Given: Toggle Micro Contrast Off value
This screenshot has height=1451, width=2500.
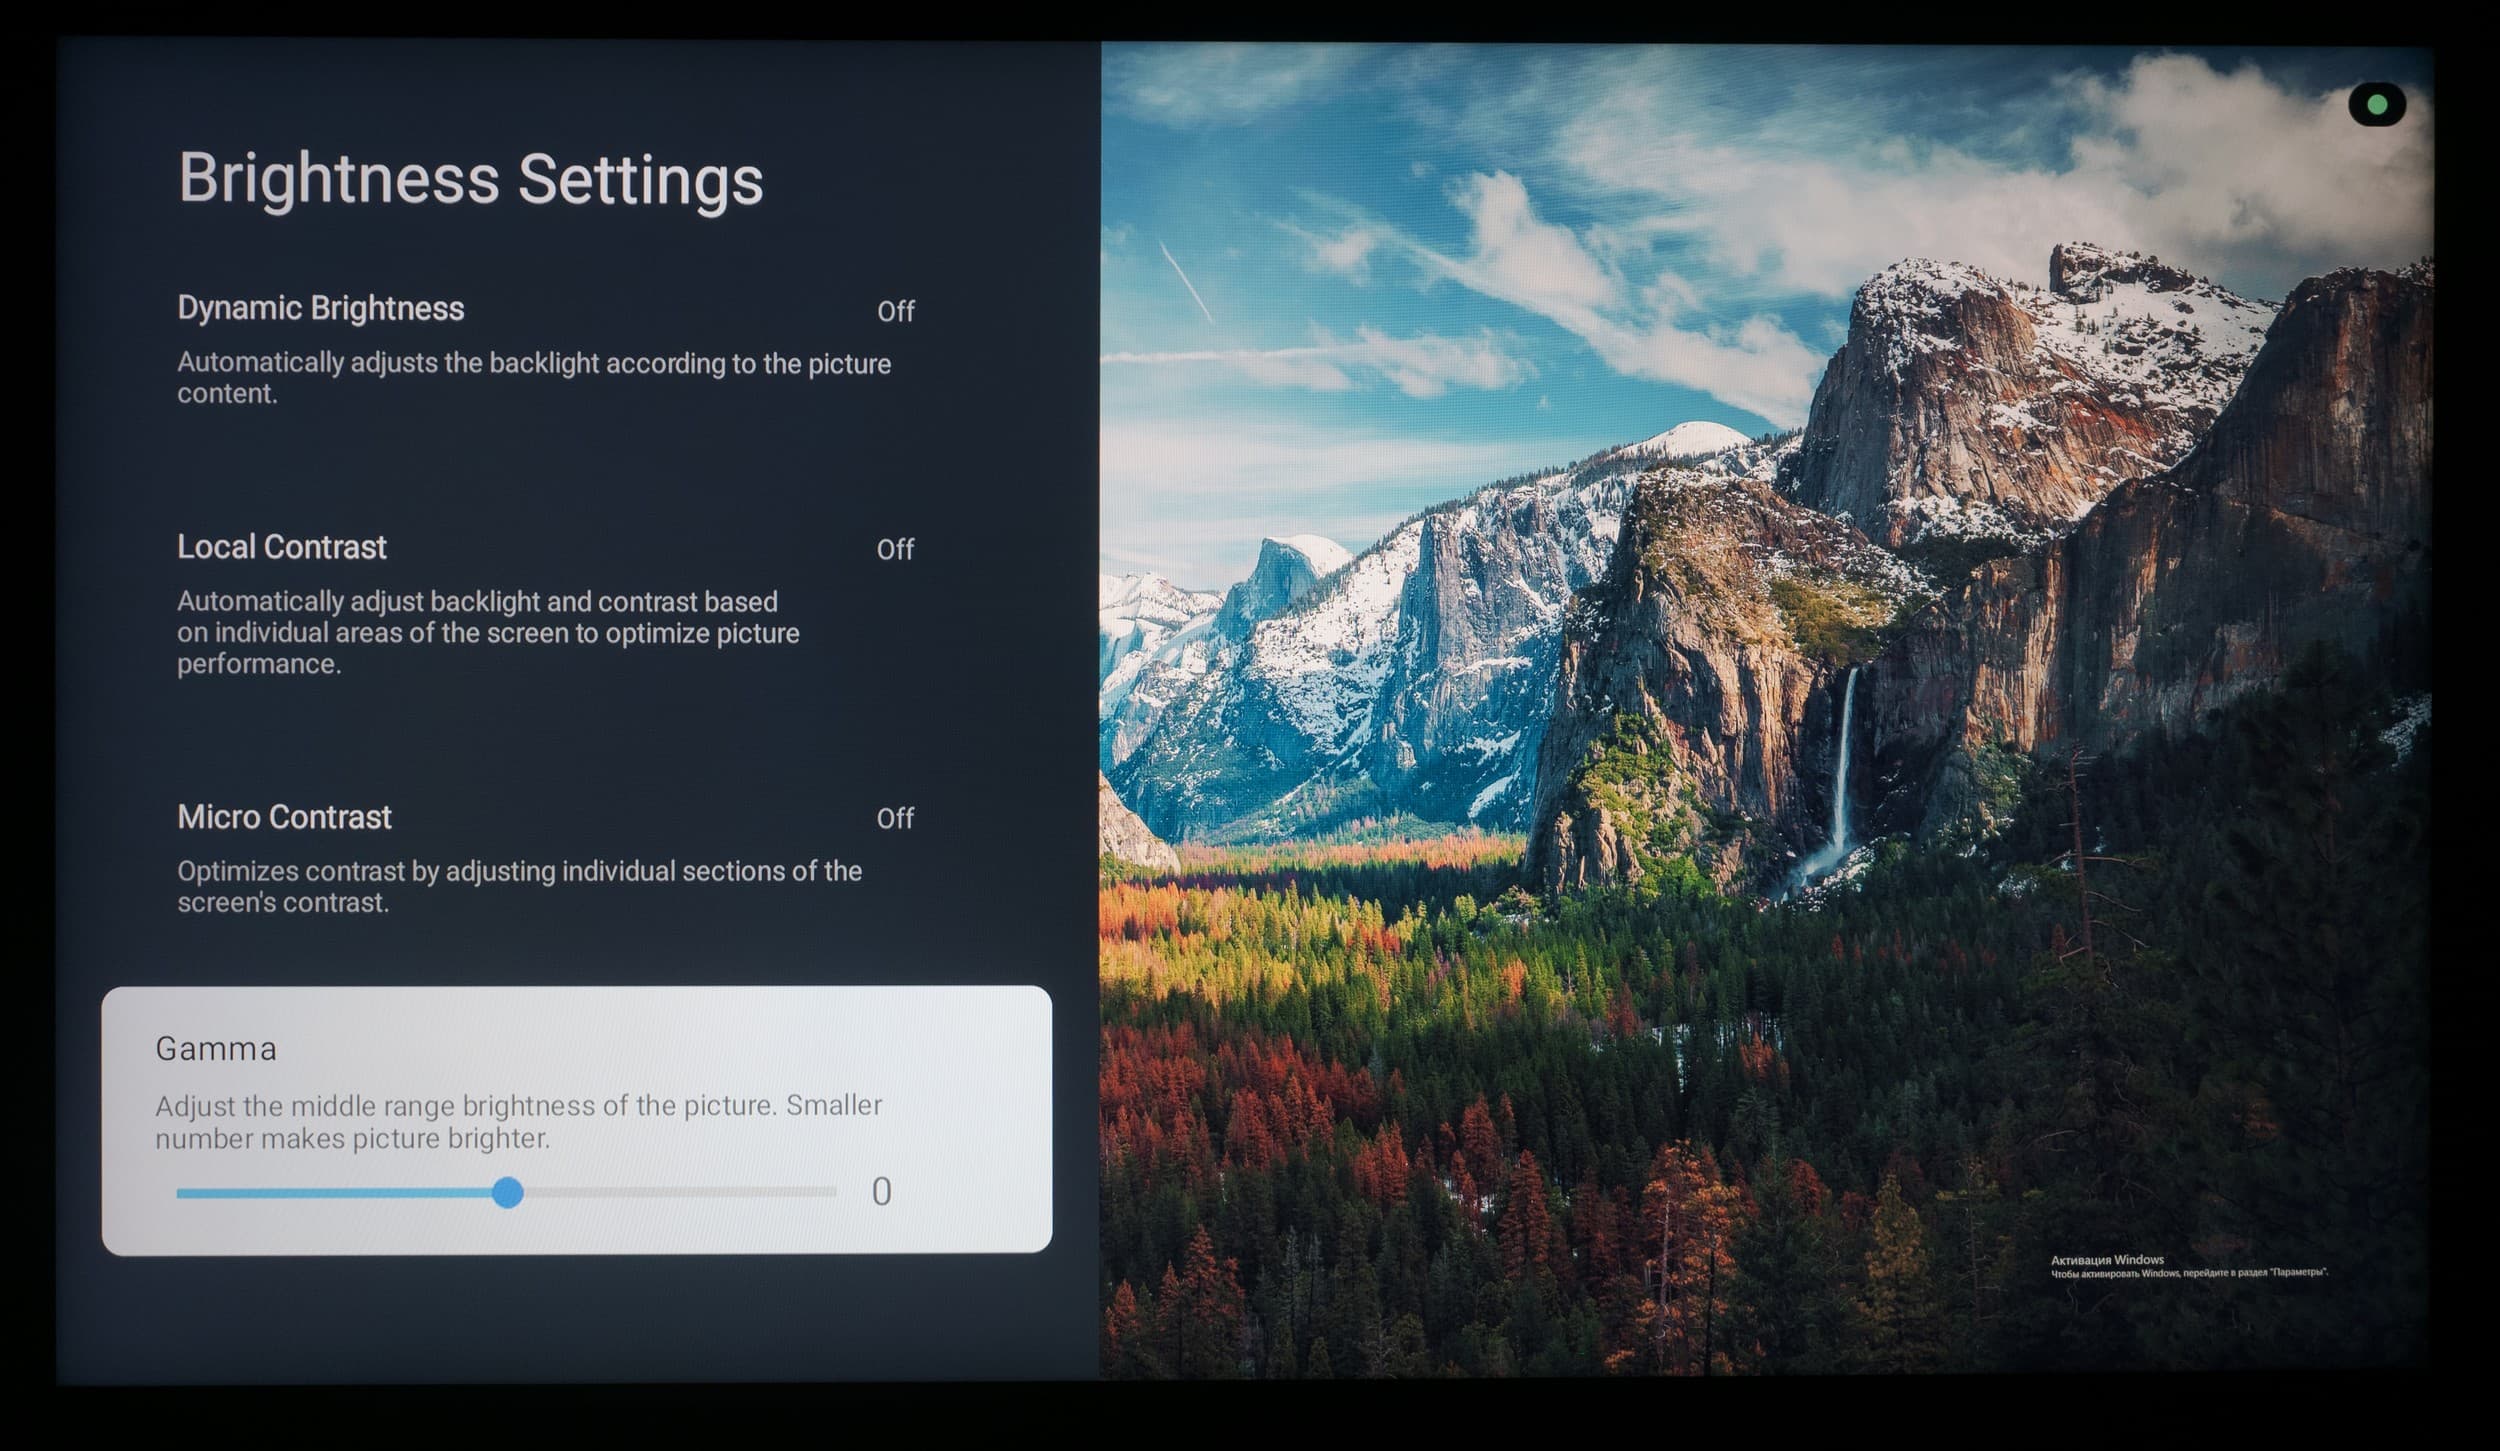Looking at the screenshot, I should [x=895, y=819].
